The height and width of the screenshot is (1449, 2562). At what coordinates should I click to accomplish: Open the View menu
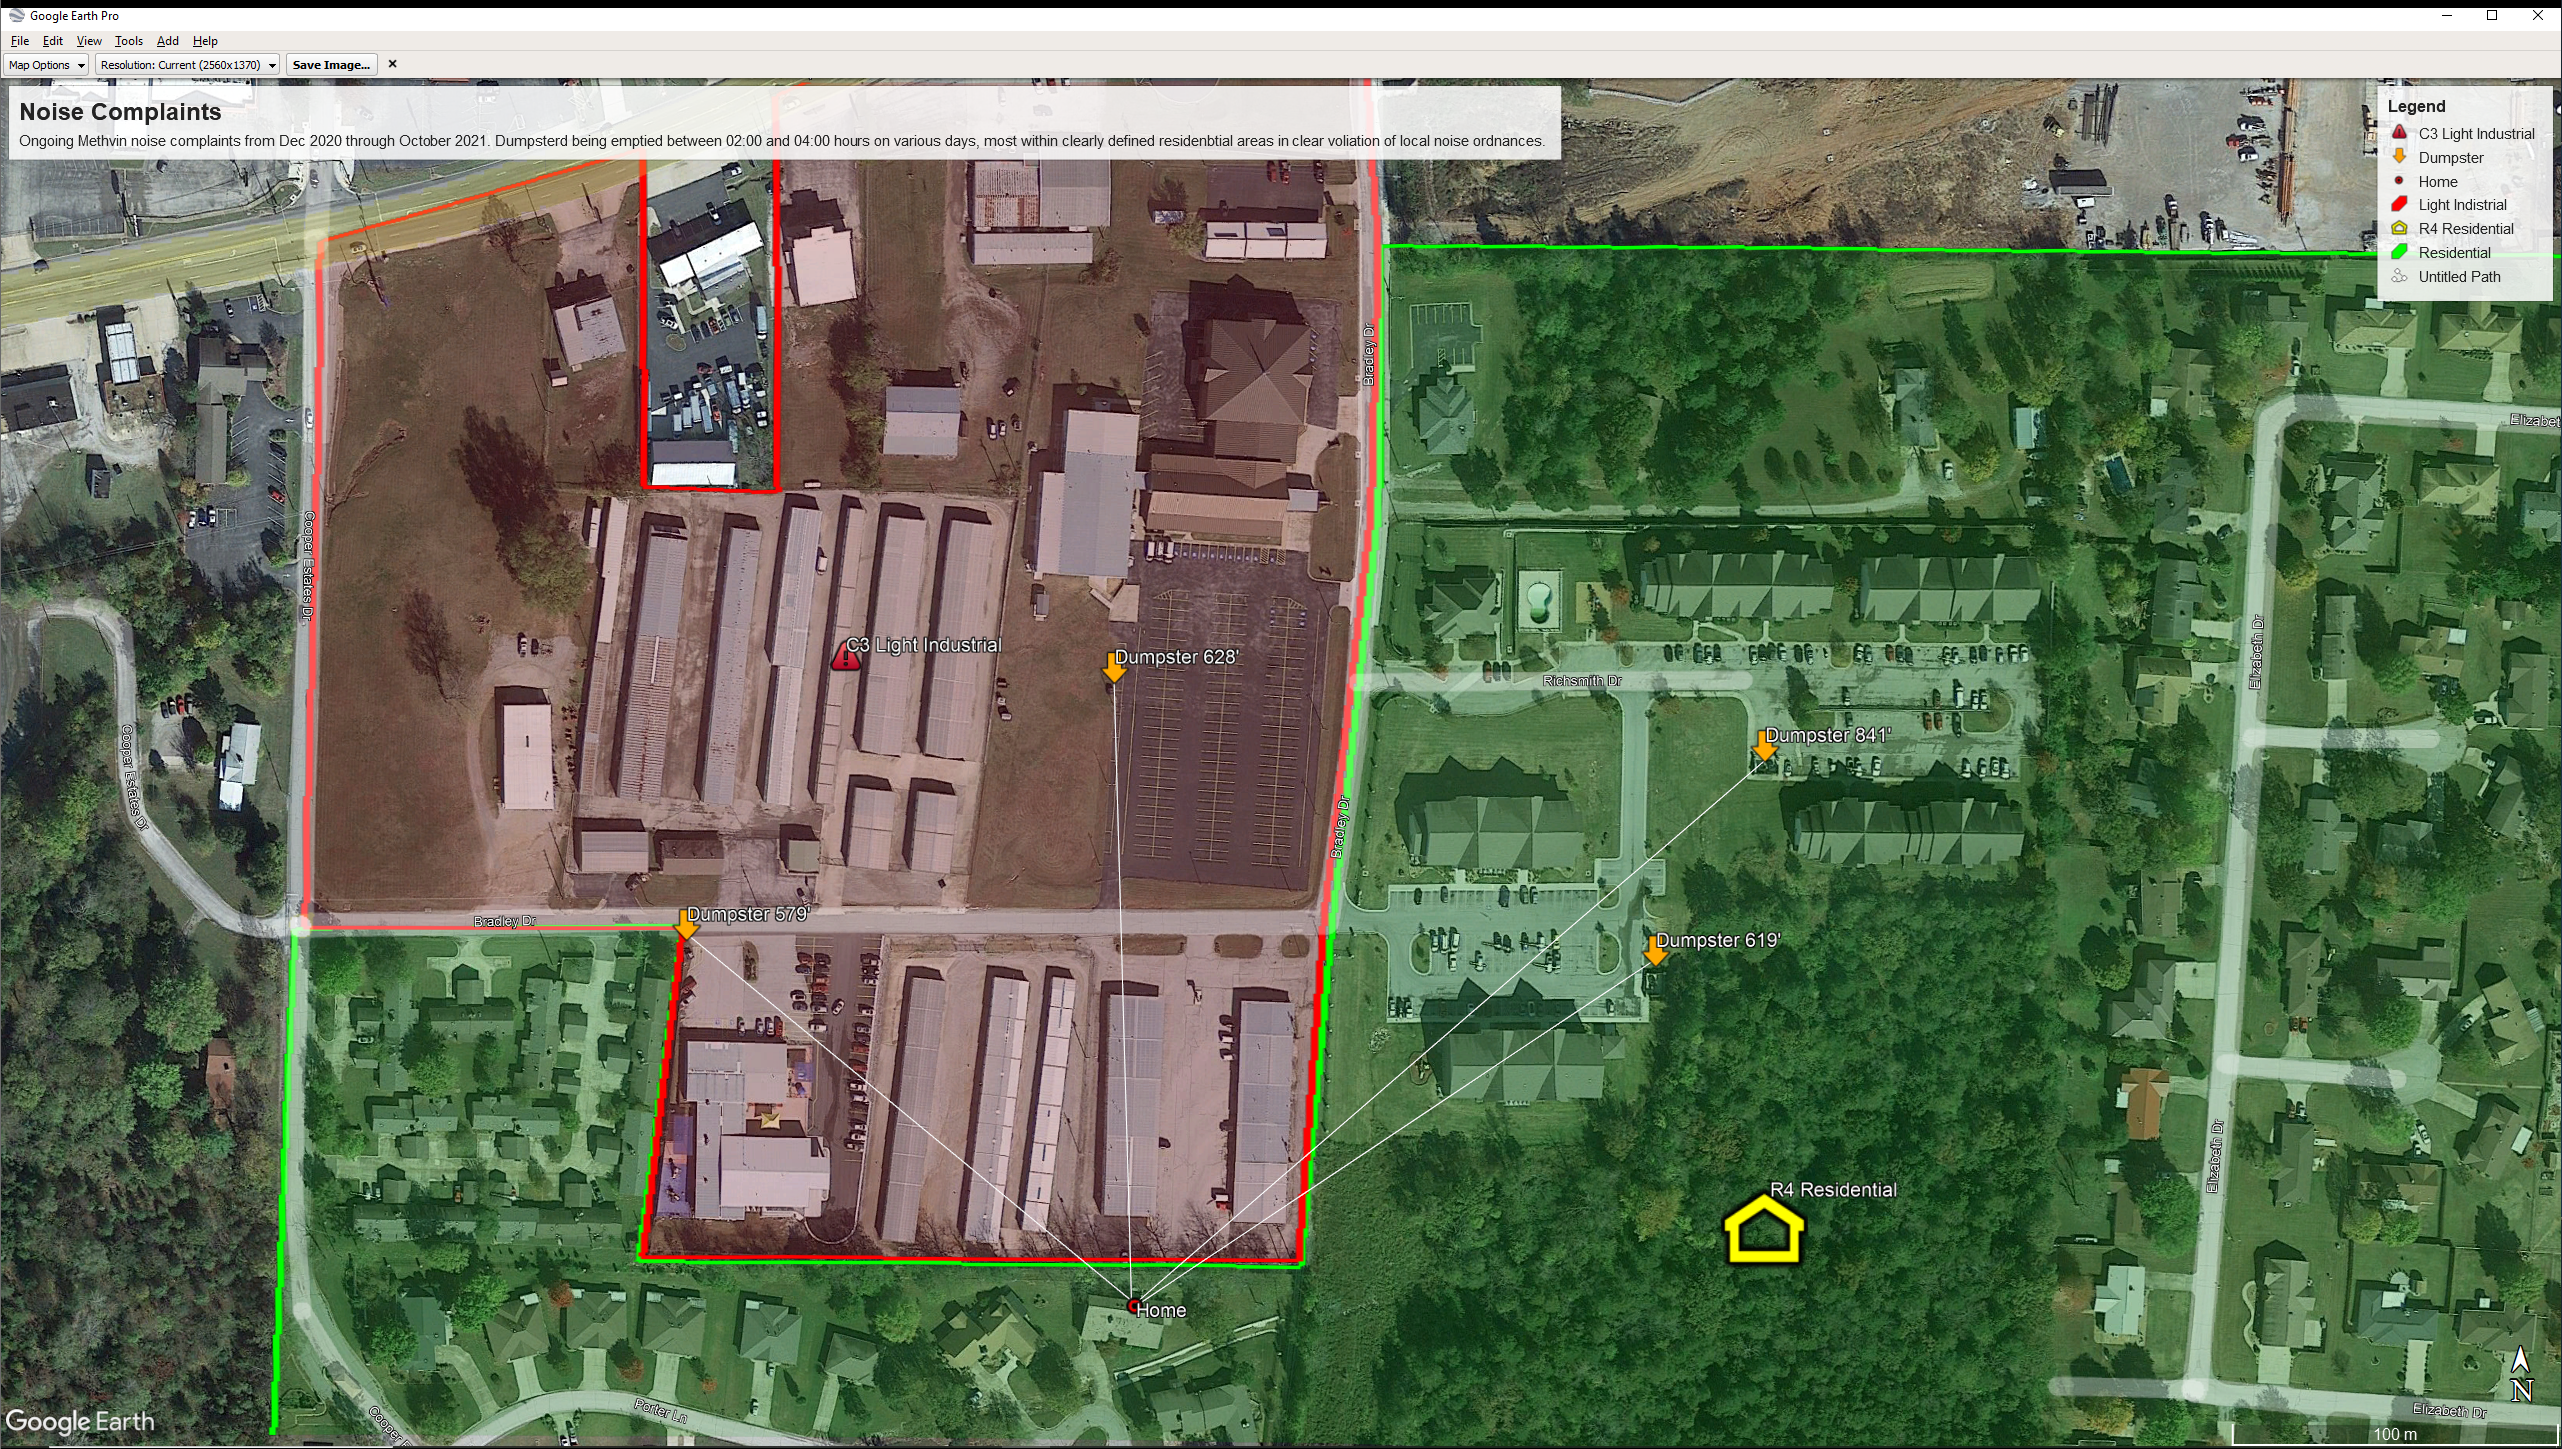click(x=89, y=41)
